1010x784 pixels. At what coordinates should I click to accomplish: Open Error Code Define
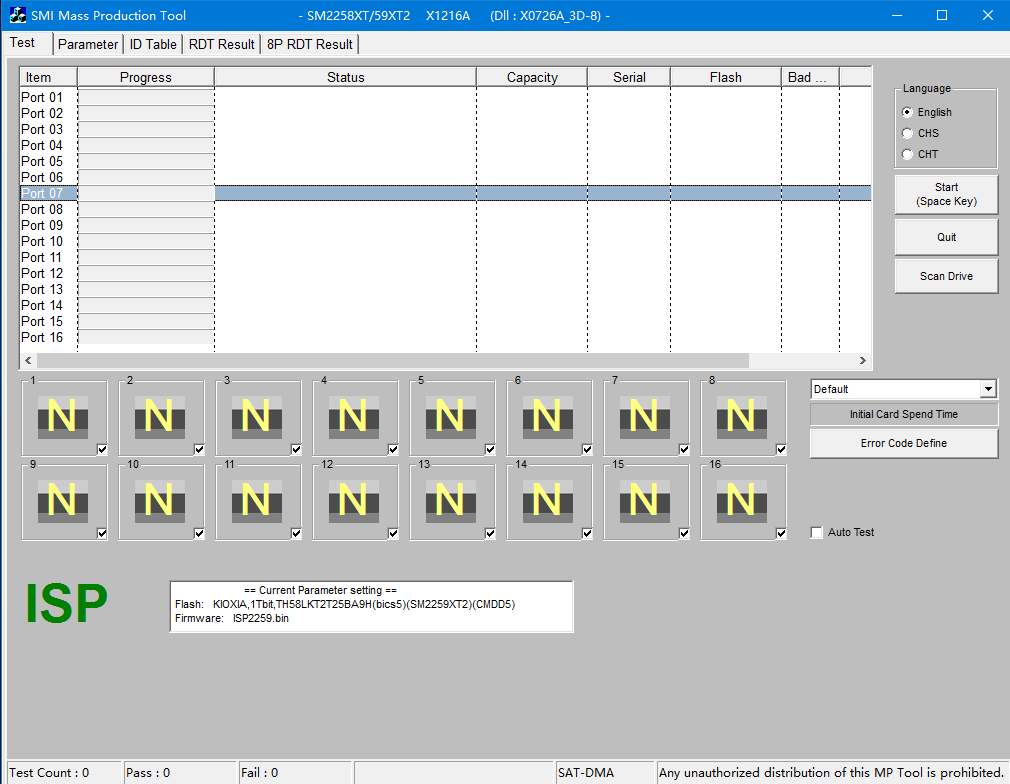coord(903,443)
